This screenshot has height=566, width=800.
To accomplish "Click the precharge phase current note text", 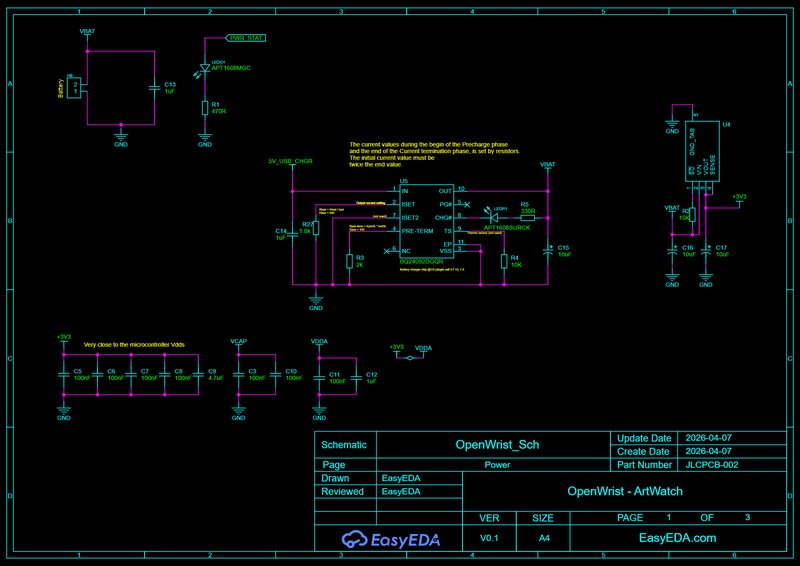I will [x=434, y=155].
